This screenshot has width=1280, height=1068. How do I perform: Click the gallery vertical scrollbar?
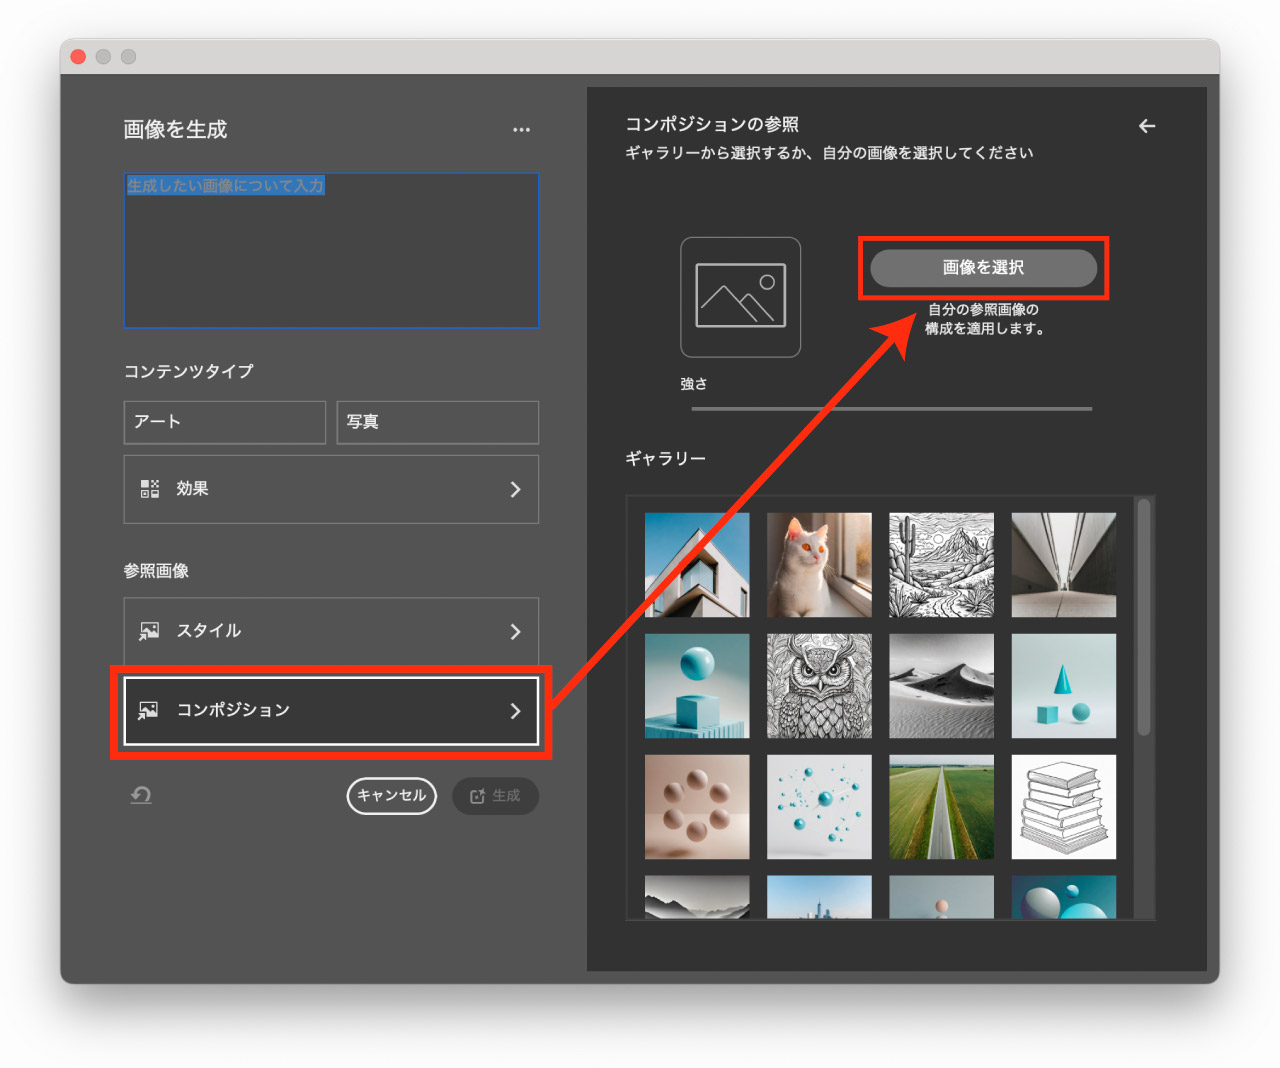[x=1144, y=617]
